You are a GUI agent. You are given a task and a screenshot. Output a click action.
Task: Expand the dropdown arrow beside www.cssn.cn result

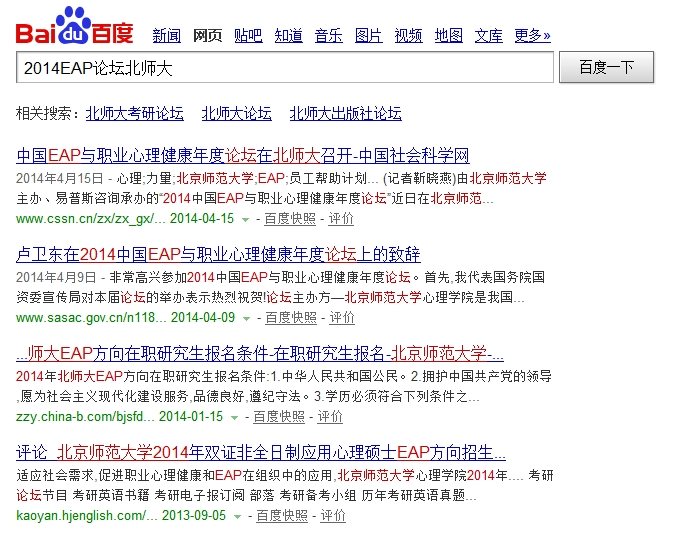click(245, 219)
